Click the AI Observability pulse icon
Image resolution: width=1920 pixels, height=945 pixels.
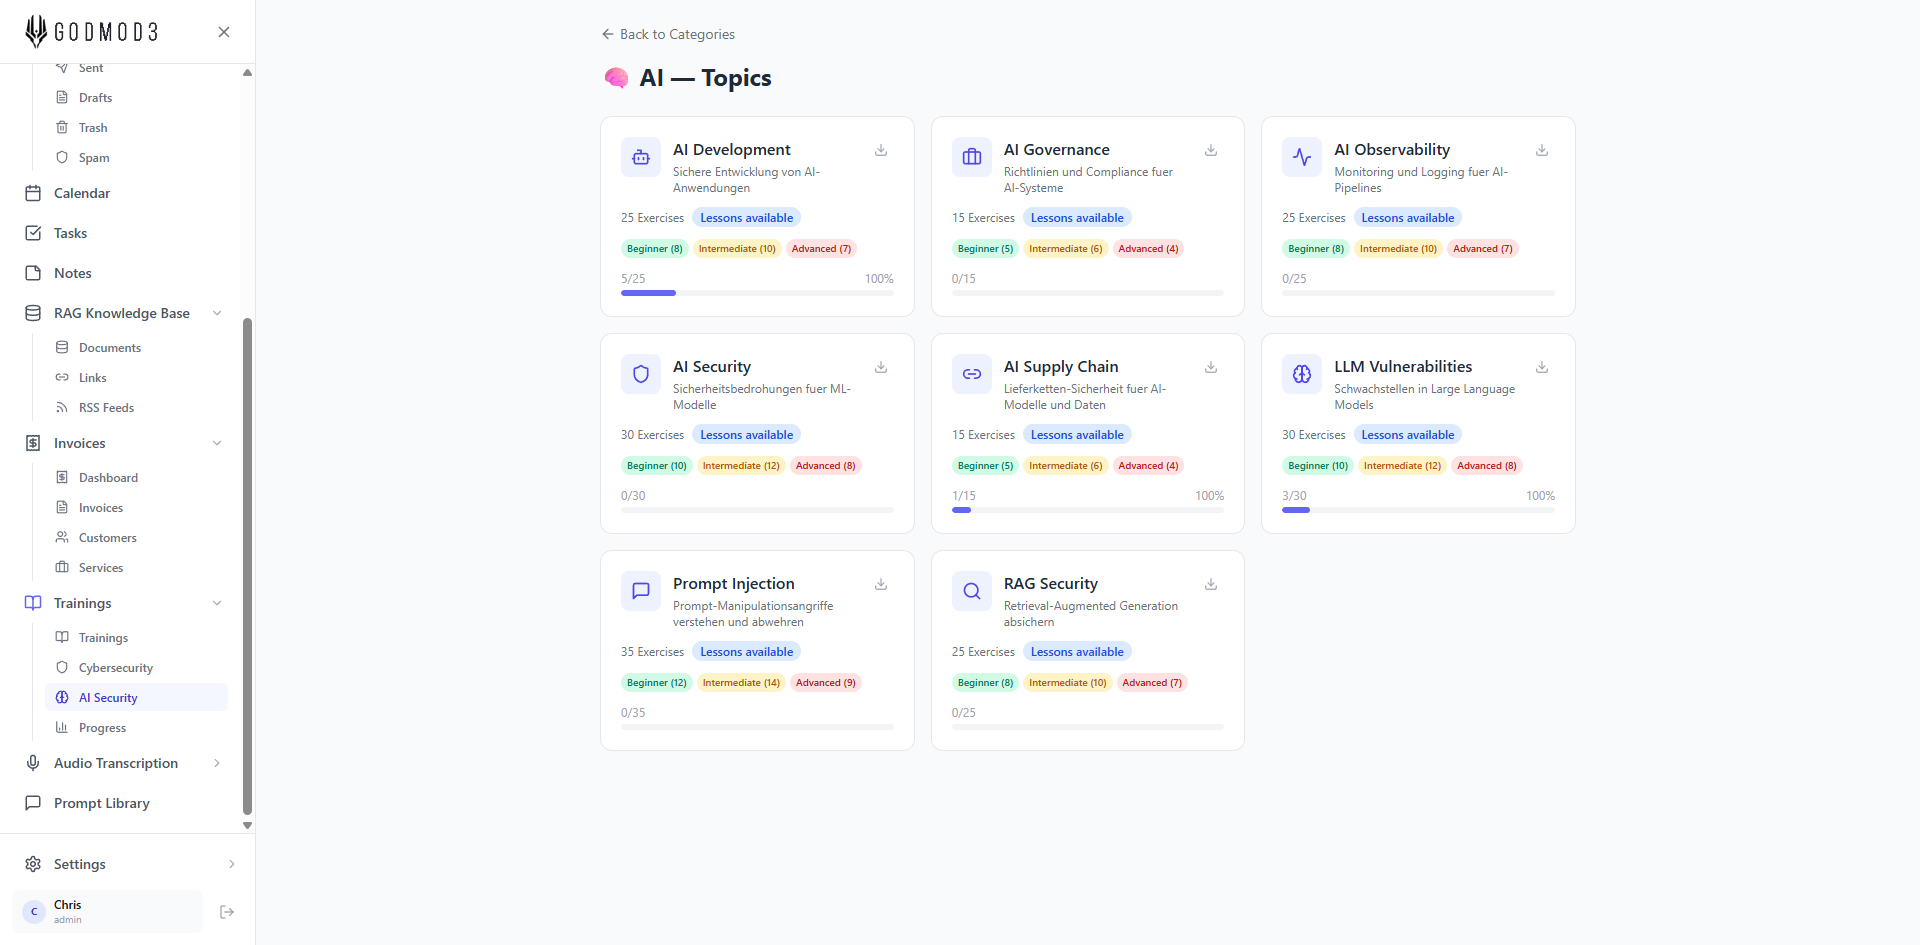[x=1302, y=157]
